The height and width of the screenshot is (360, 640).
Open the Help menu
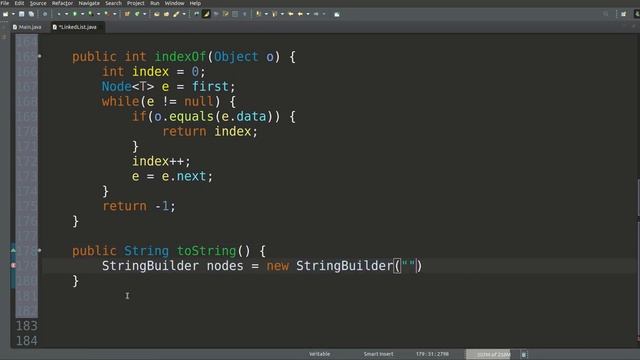pos(195,3)
